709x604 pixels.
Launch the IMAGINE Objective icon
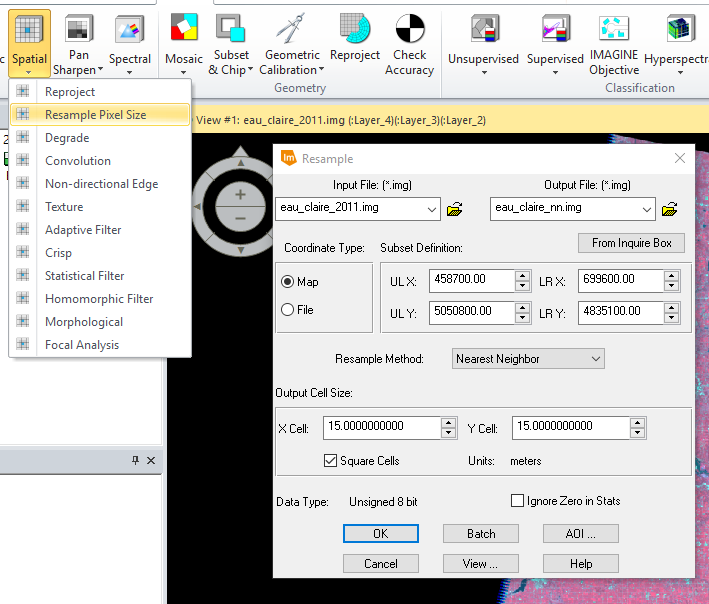click(x=614, y=28)
